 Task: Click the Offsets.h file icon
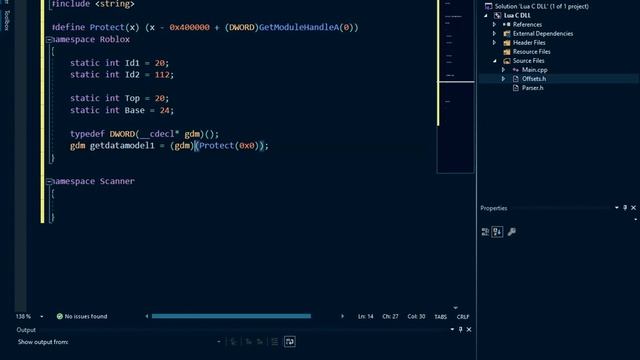coord(516,79)
